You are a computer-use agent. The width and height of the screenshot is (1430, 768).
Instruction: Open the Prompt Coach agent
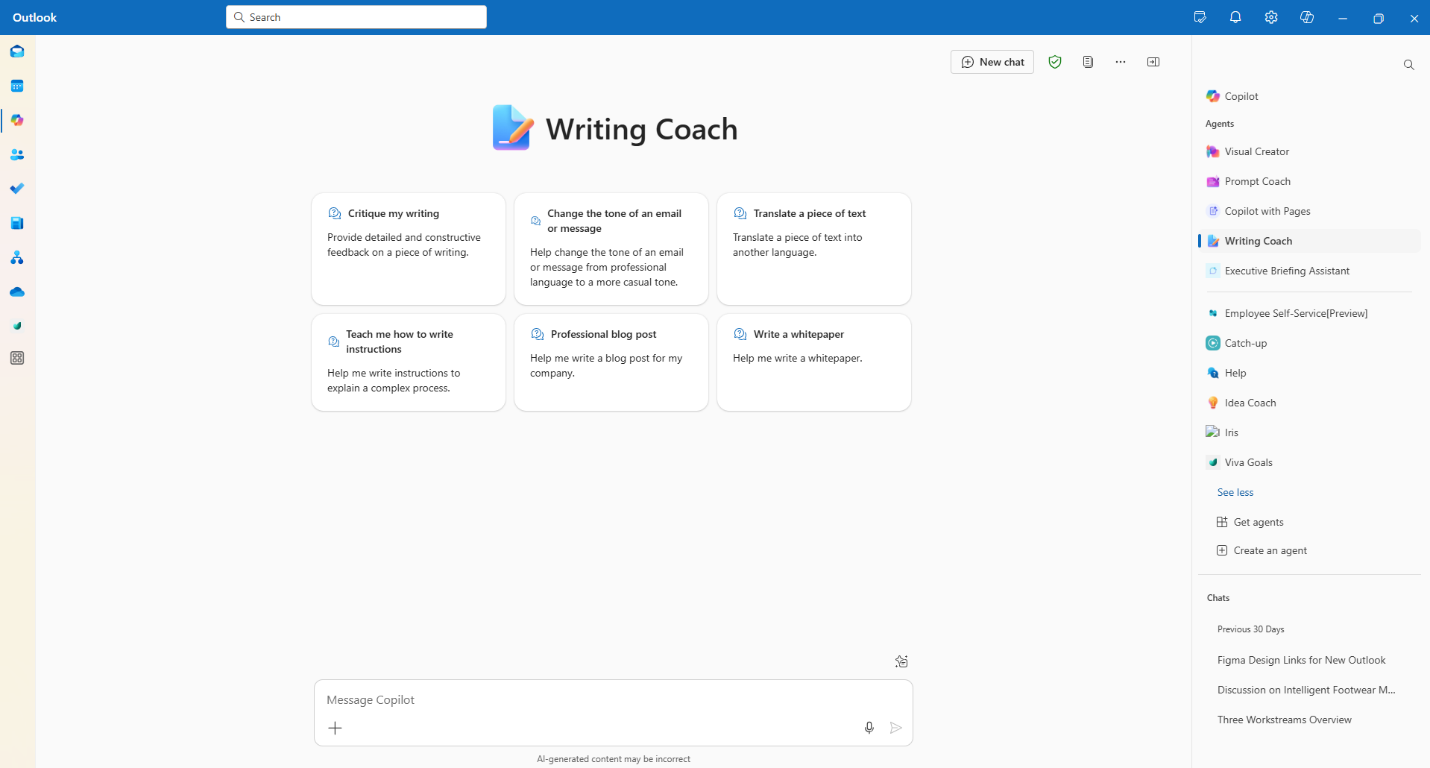(1309, 182)
